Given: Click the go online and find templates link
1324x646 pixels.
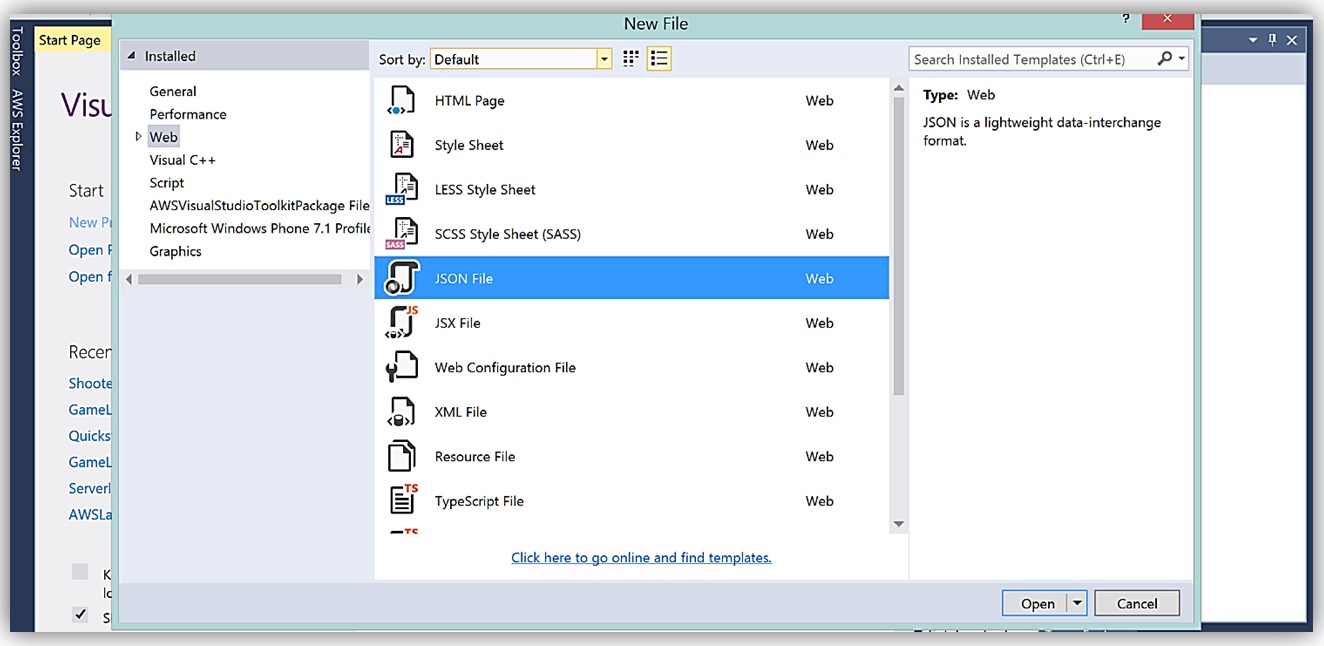Looking at the screenshot, I should tap(641, 558).
